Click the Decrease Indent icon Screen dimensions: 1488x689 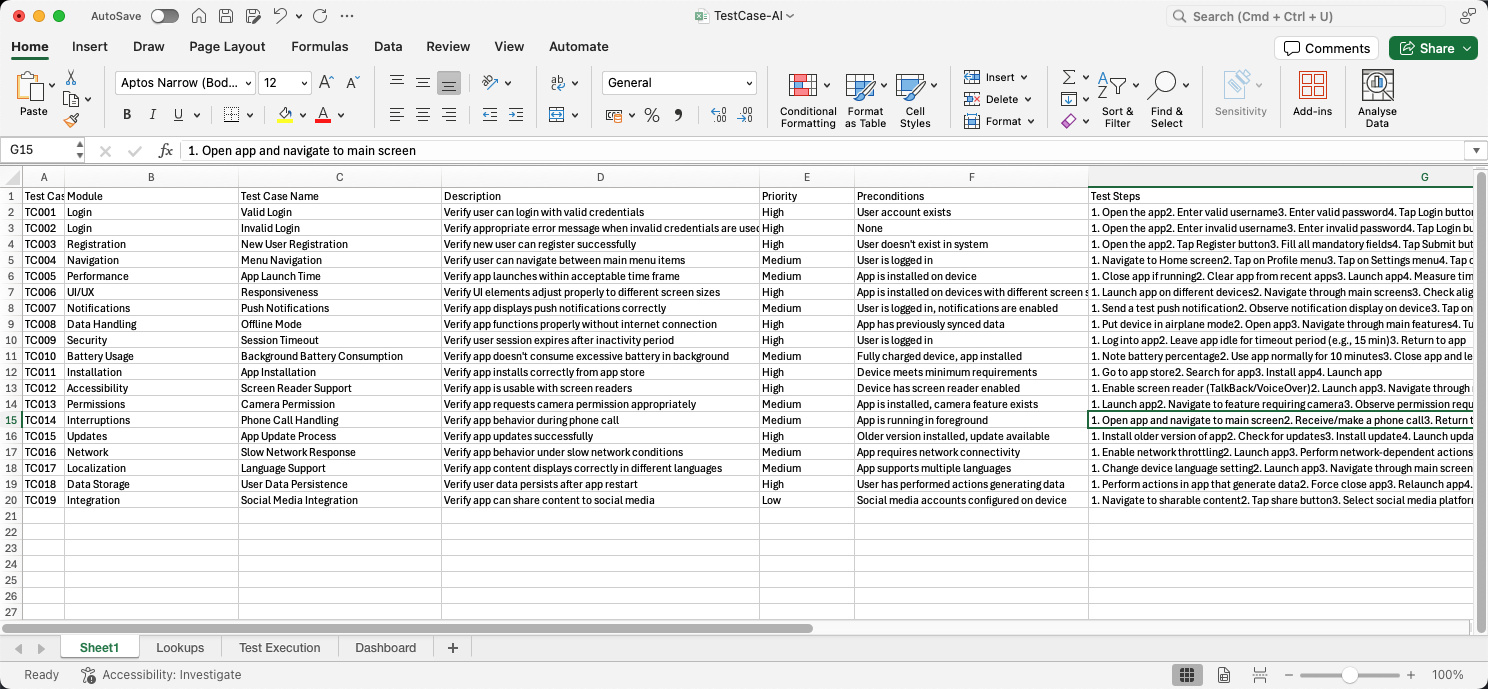[x=489, y=115]
